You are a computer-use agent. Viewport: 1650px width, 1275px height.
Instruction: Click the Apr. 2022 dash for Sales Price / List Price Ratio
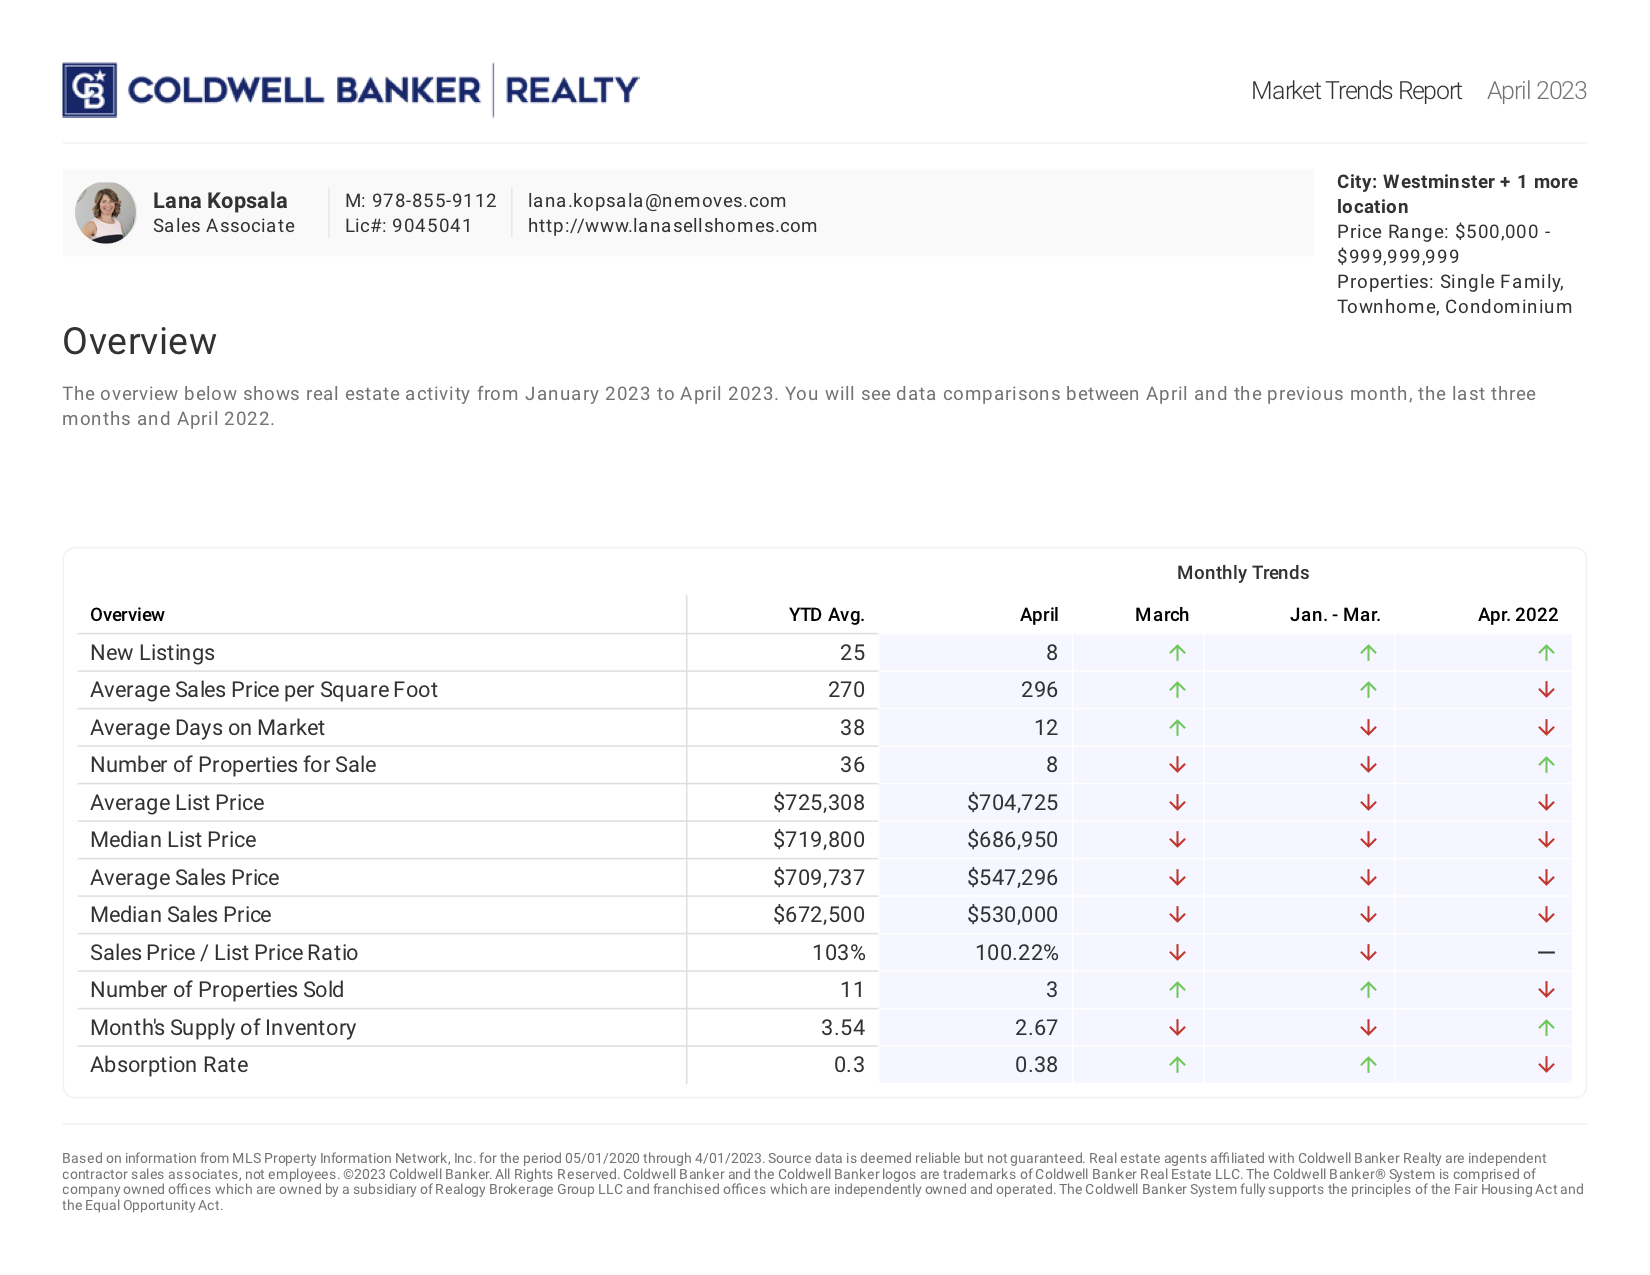[1546, 953]
